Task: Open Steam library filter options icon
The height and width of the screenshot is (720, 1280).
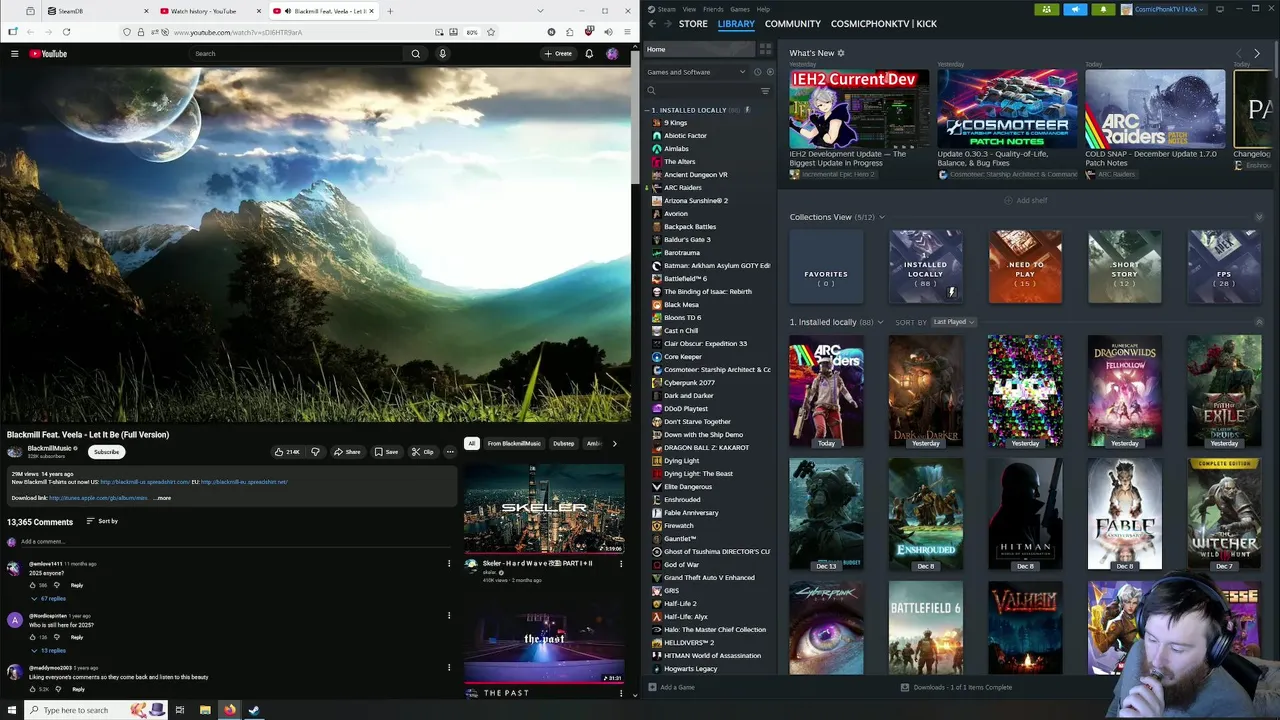Action: tap(765, 91)
